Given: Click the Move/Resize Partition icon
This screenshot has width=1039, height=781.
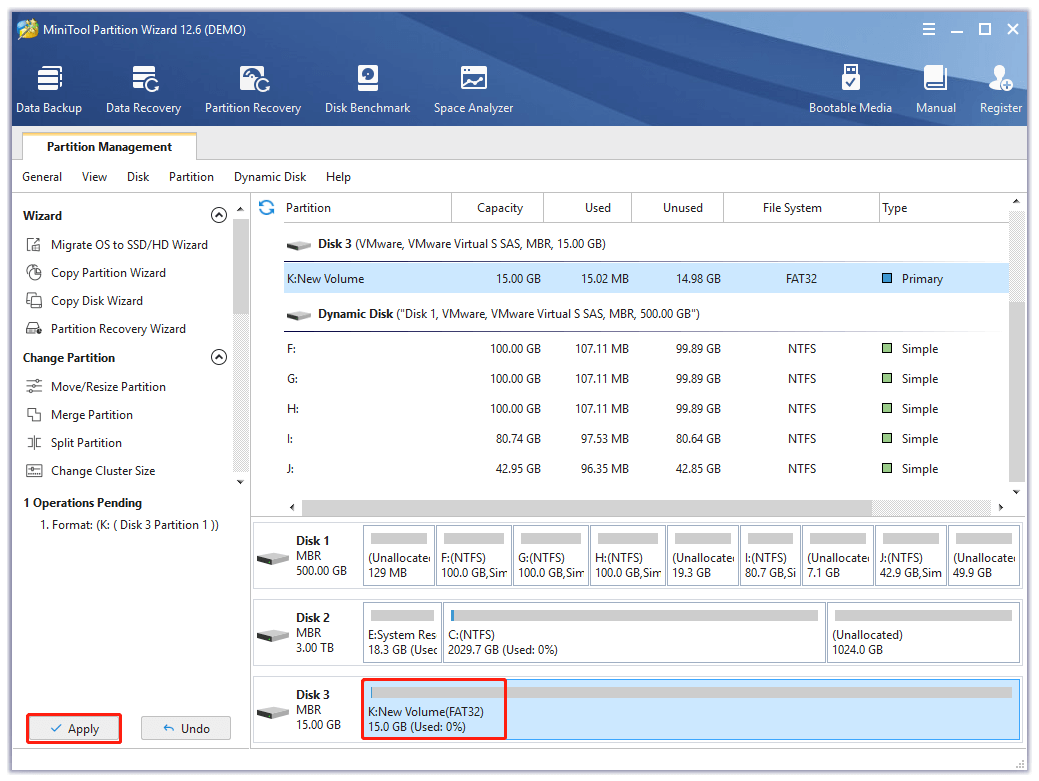Looking at the screenshot, I should tap(34, 386).
